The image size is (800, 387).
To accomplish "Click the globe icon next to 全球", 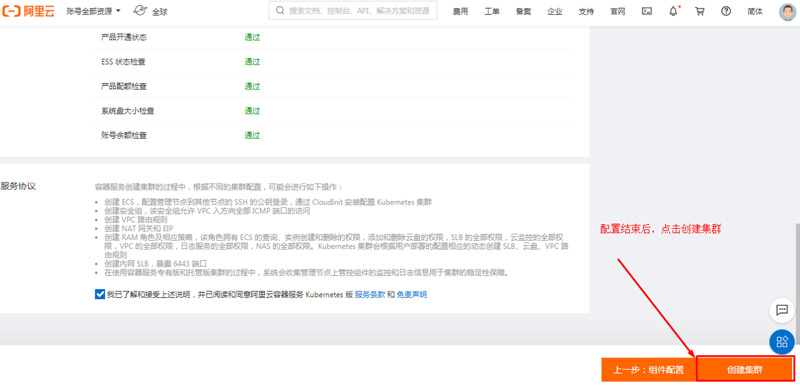I will [x=140, y=11].
